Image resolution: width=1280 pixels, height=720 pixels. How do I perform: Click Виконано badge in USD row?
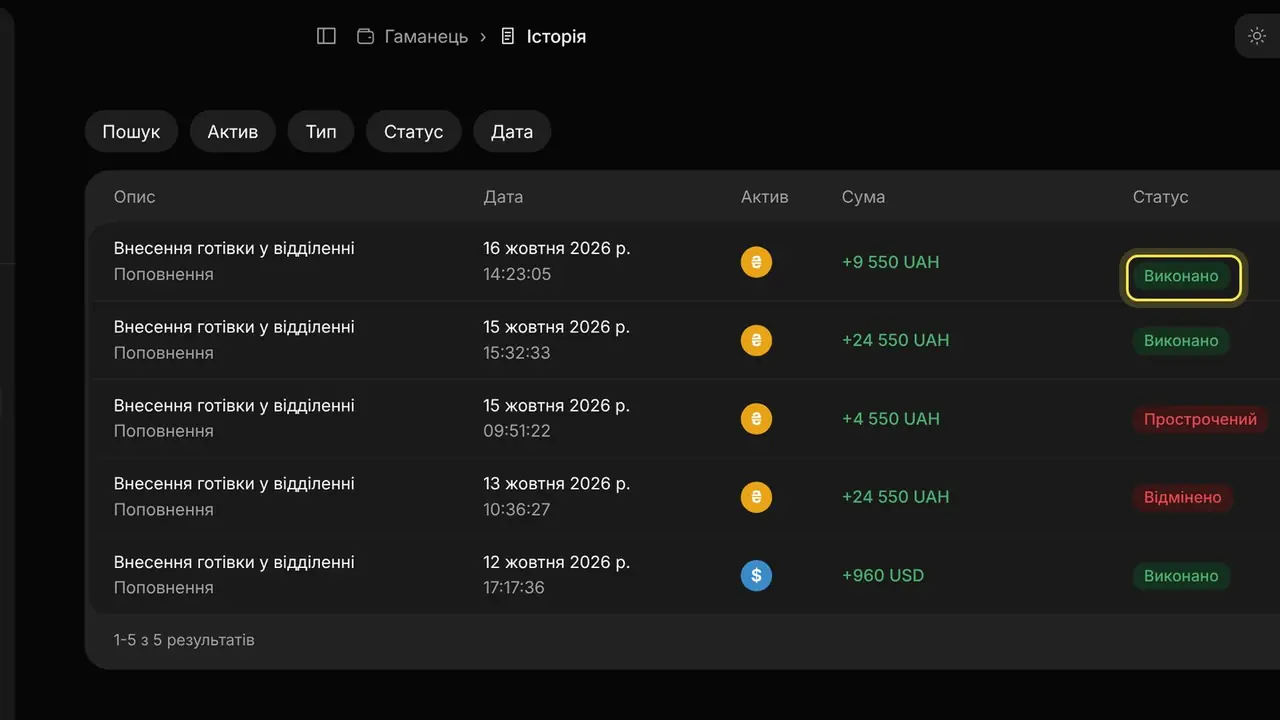[1181, 576]
